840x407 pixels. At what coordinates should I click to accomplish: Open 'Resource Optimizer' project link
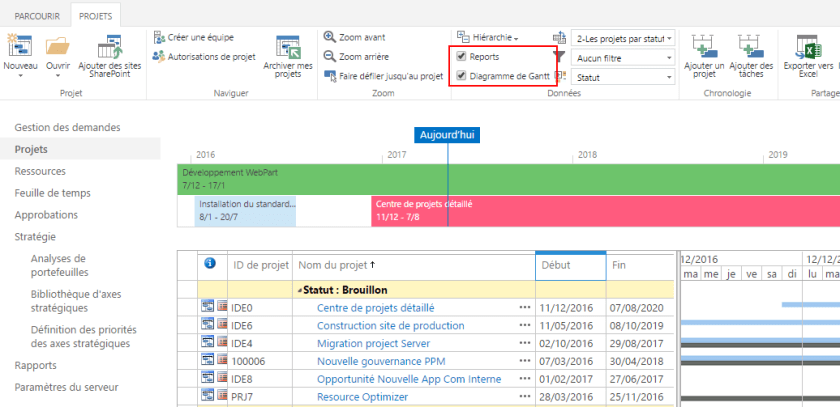click(x=362, y=397)
